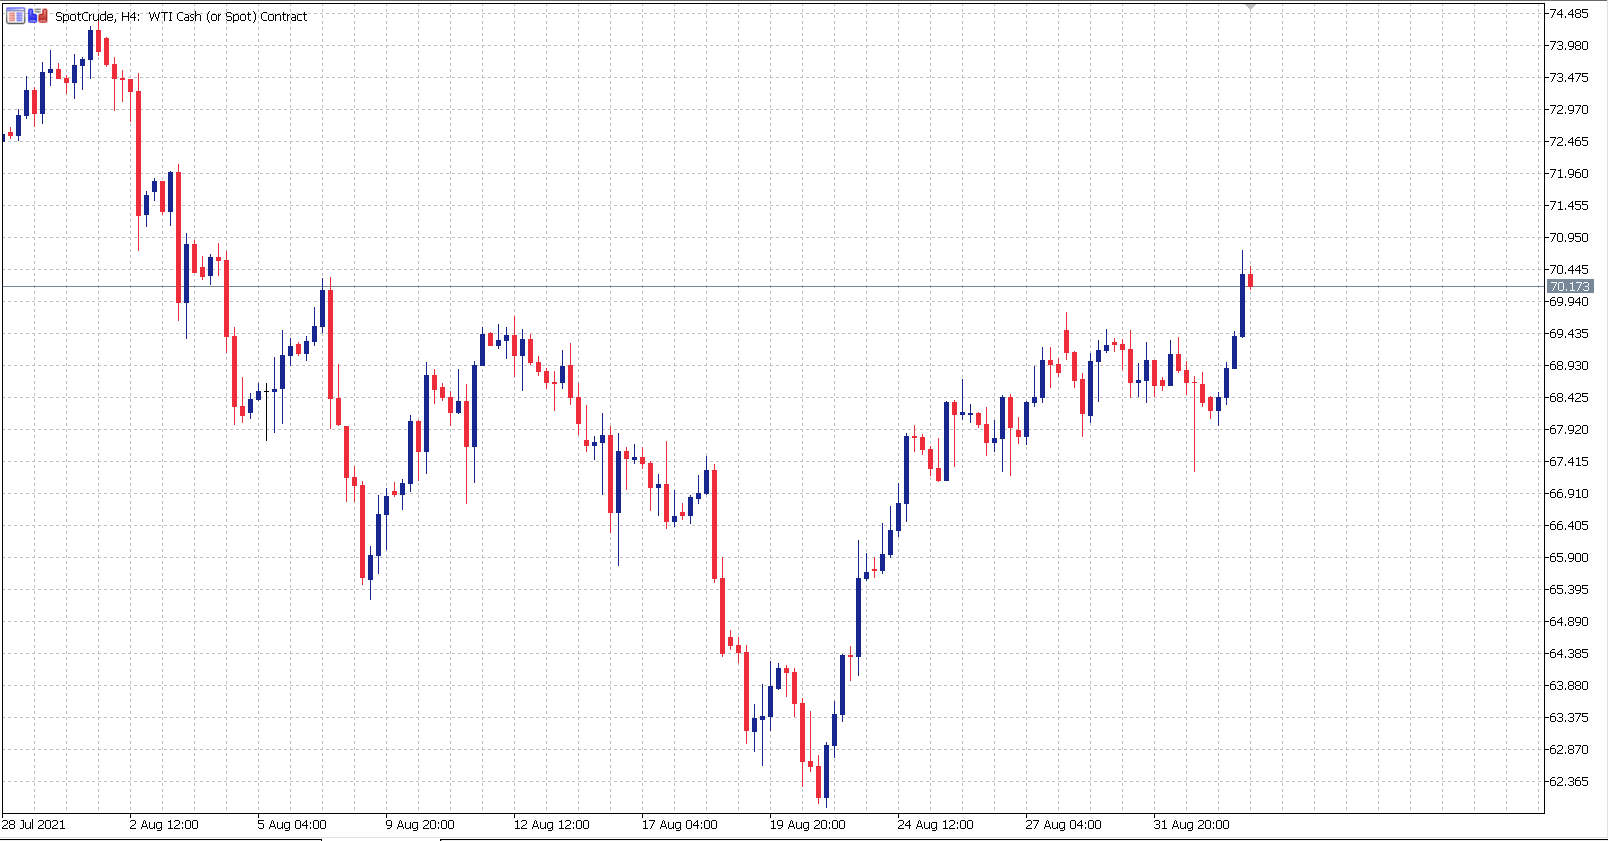Screen dimensions: 1608x841
Task: Click the 31 Aug 20:00 time label
Action: tap(1191, 825)
